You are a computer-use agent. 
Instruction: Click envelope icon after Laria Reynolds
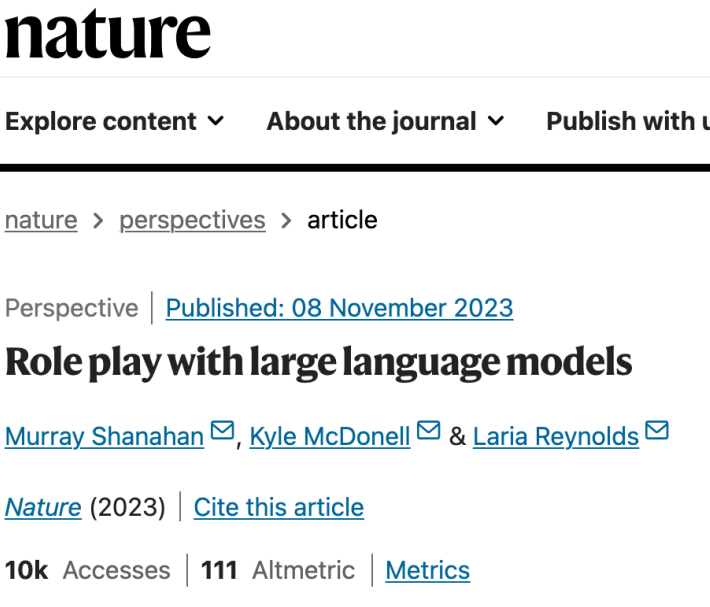(x=657, y=432)
